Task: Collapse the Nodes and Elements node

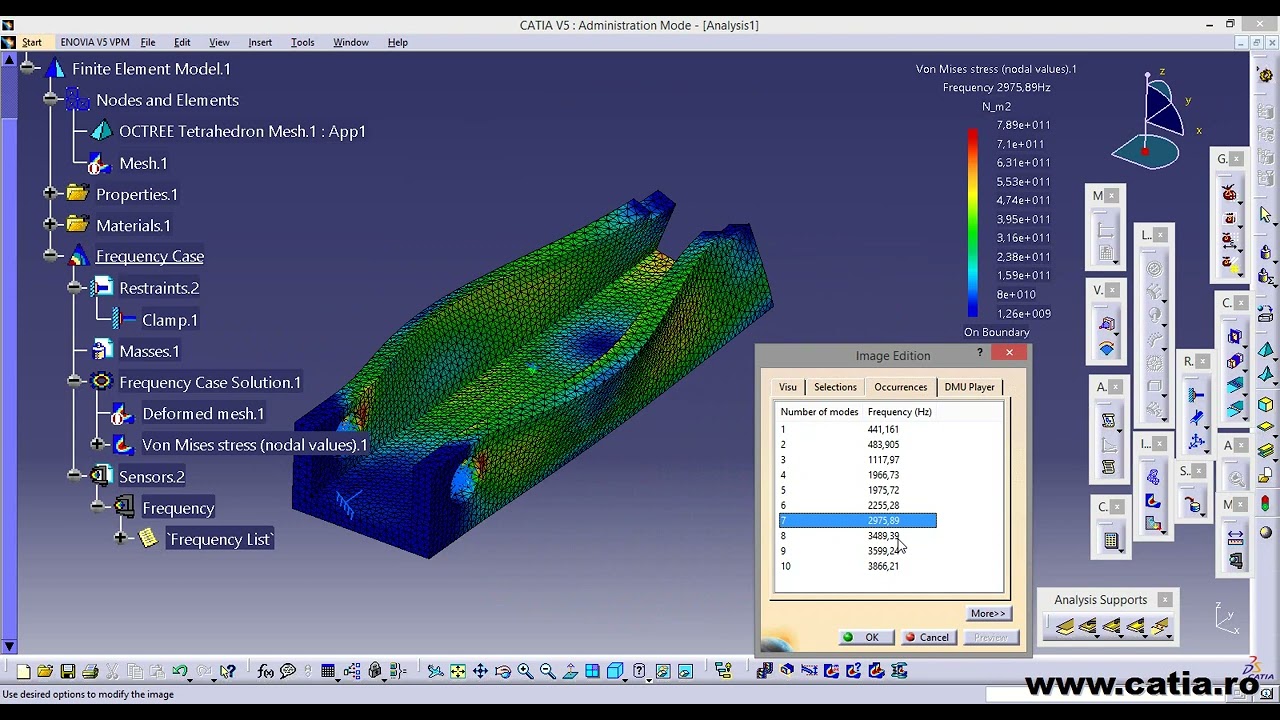Action: 51,100
